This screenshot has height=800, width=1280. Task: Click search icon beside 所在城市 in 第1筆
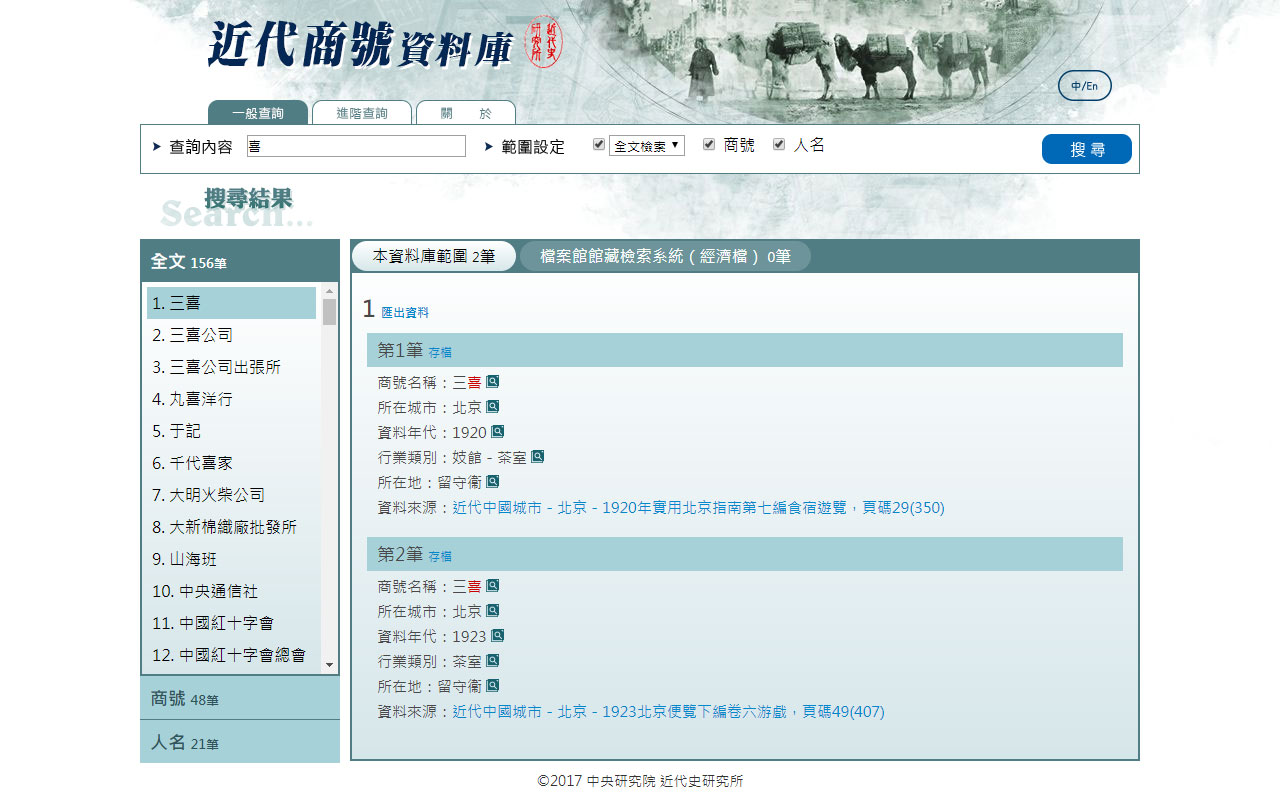492,406
